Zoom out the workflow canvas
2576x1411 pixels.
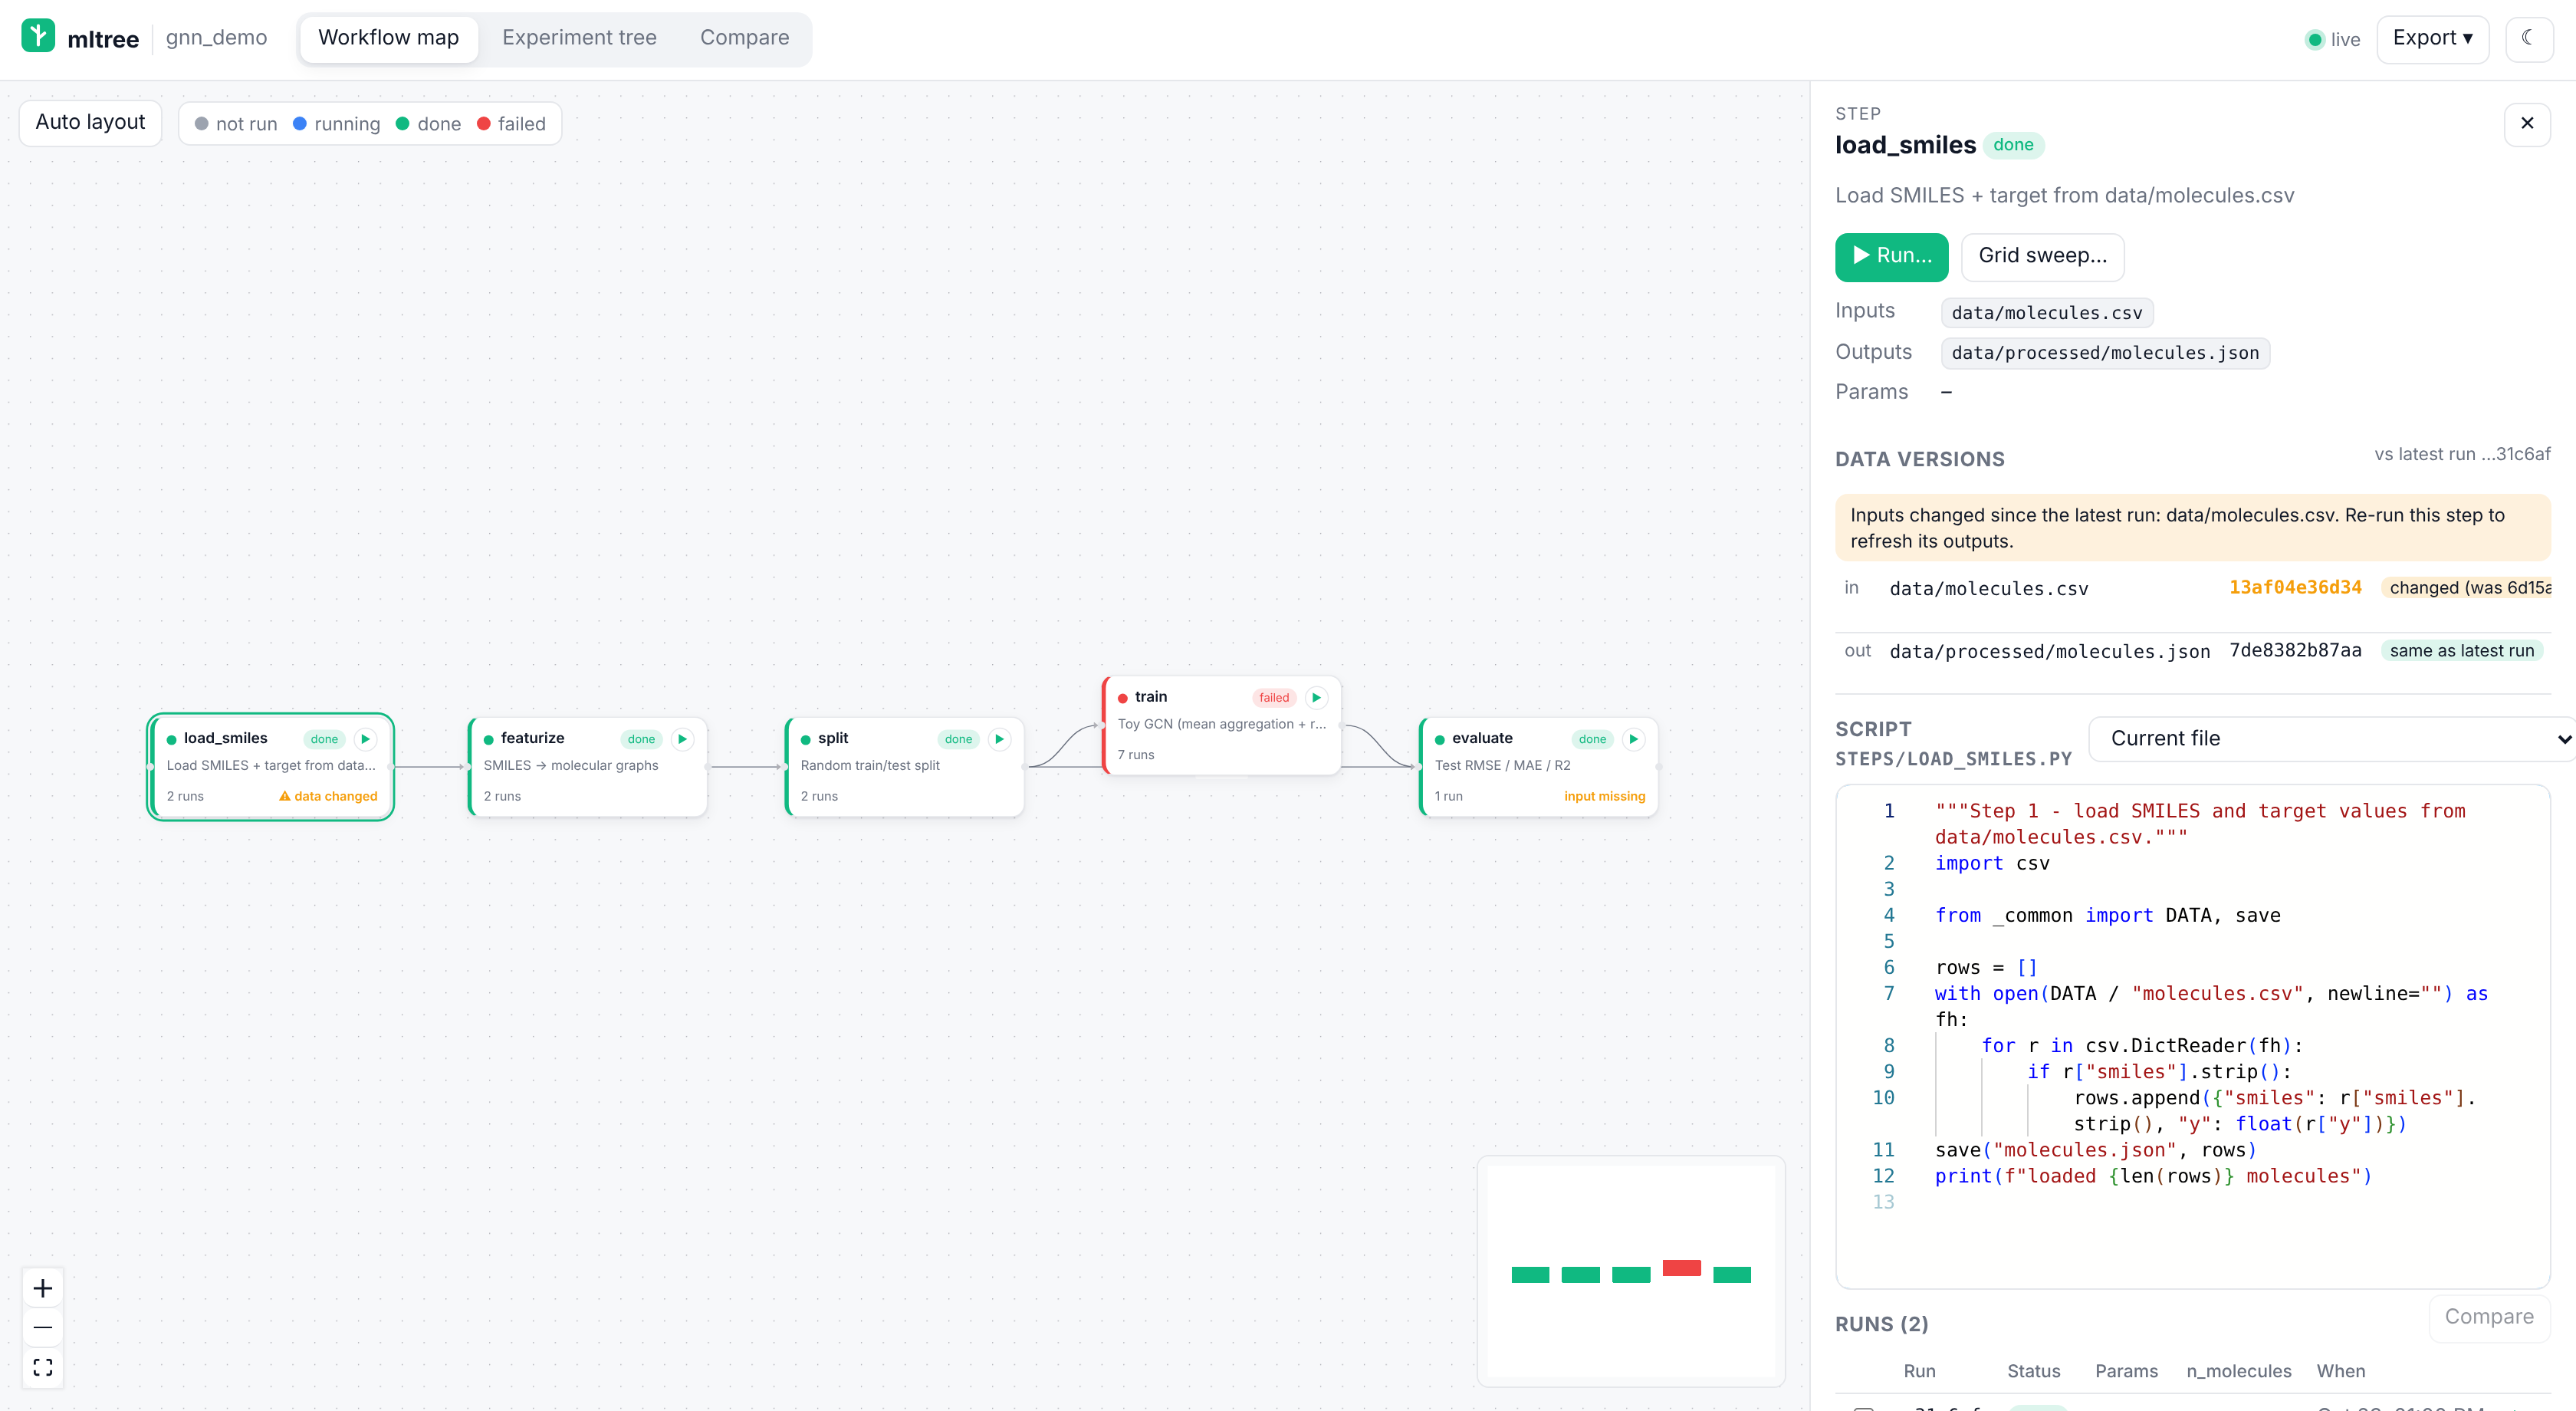(x=43, y=1327)
